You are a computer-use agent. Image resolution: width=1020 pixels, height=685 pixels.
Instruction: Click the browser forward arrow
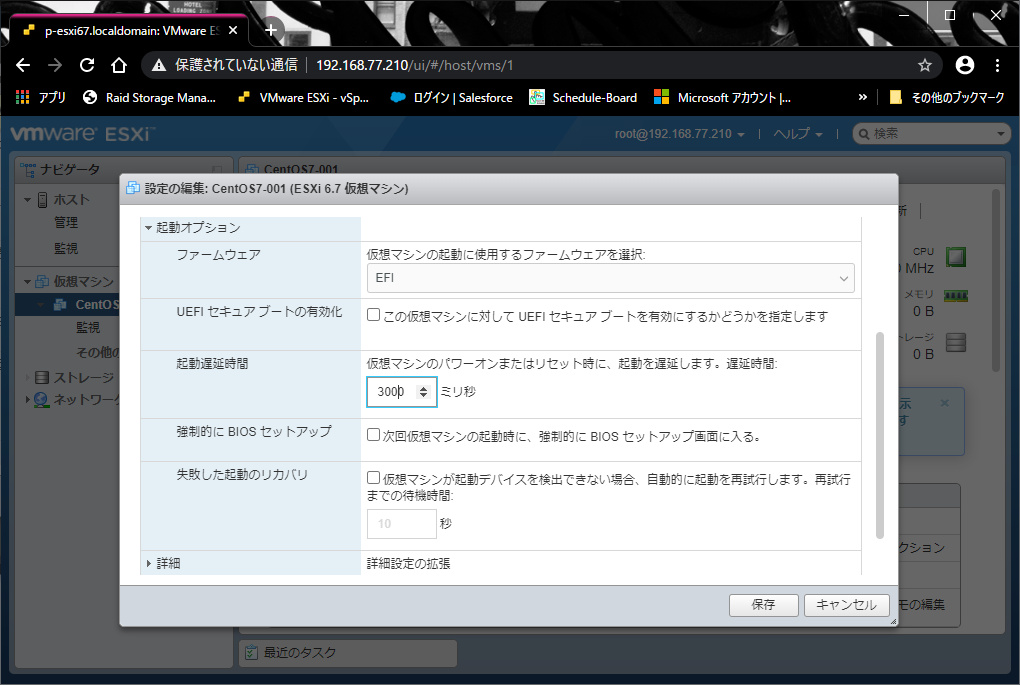55,65
